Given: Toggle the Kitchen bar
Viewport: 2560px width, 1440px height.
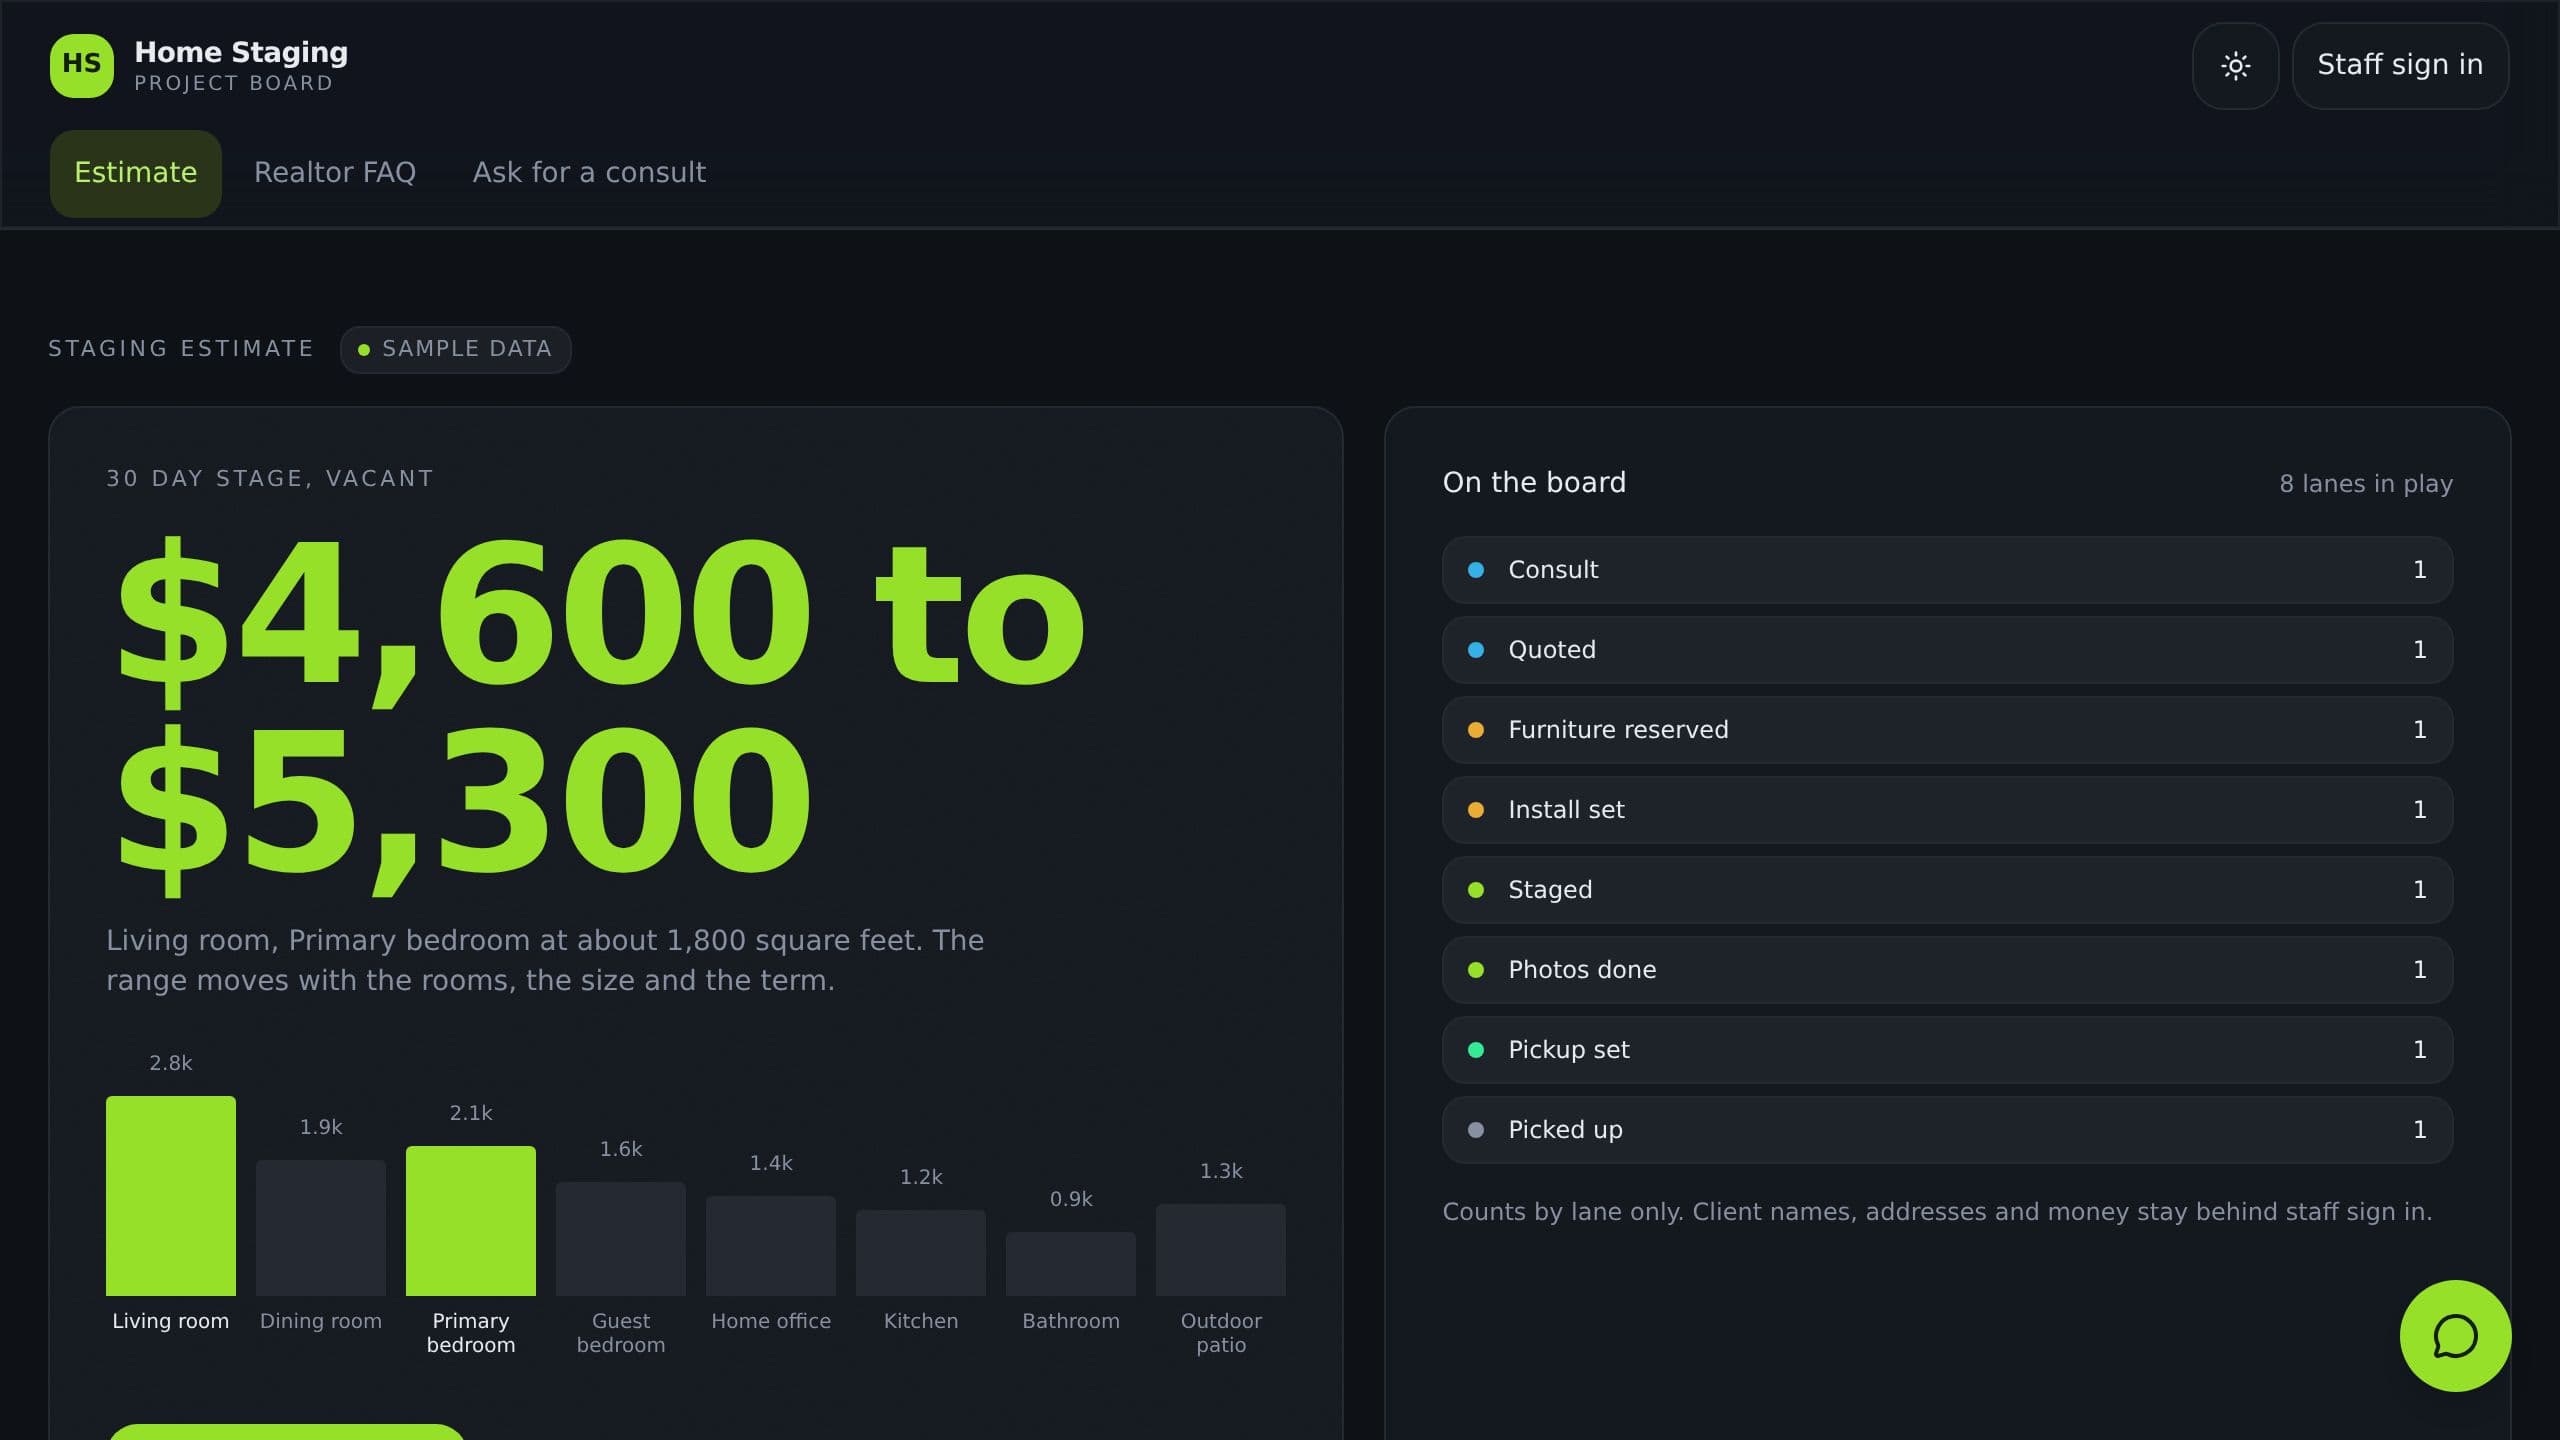Looking at the screenshot, I should [x=921, y=1253].
